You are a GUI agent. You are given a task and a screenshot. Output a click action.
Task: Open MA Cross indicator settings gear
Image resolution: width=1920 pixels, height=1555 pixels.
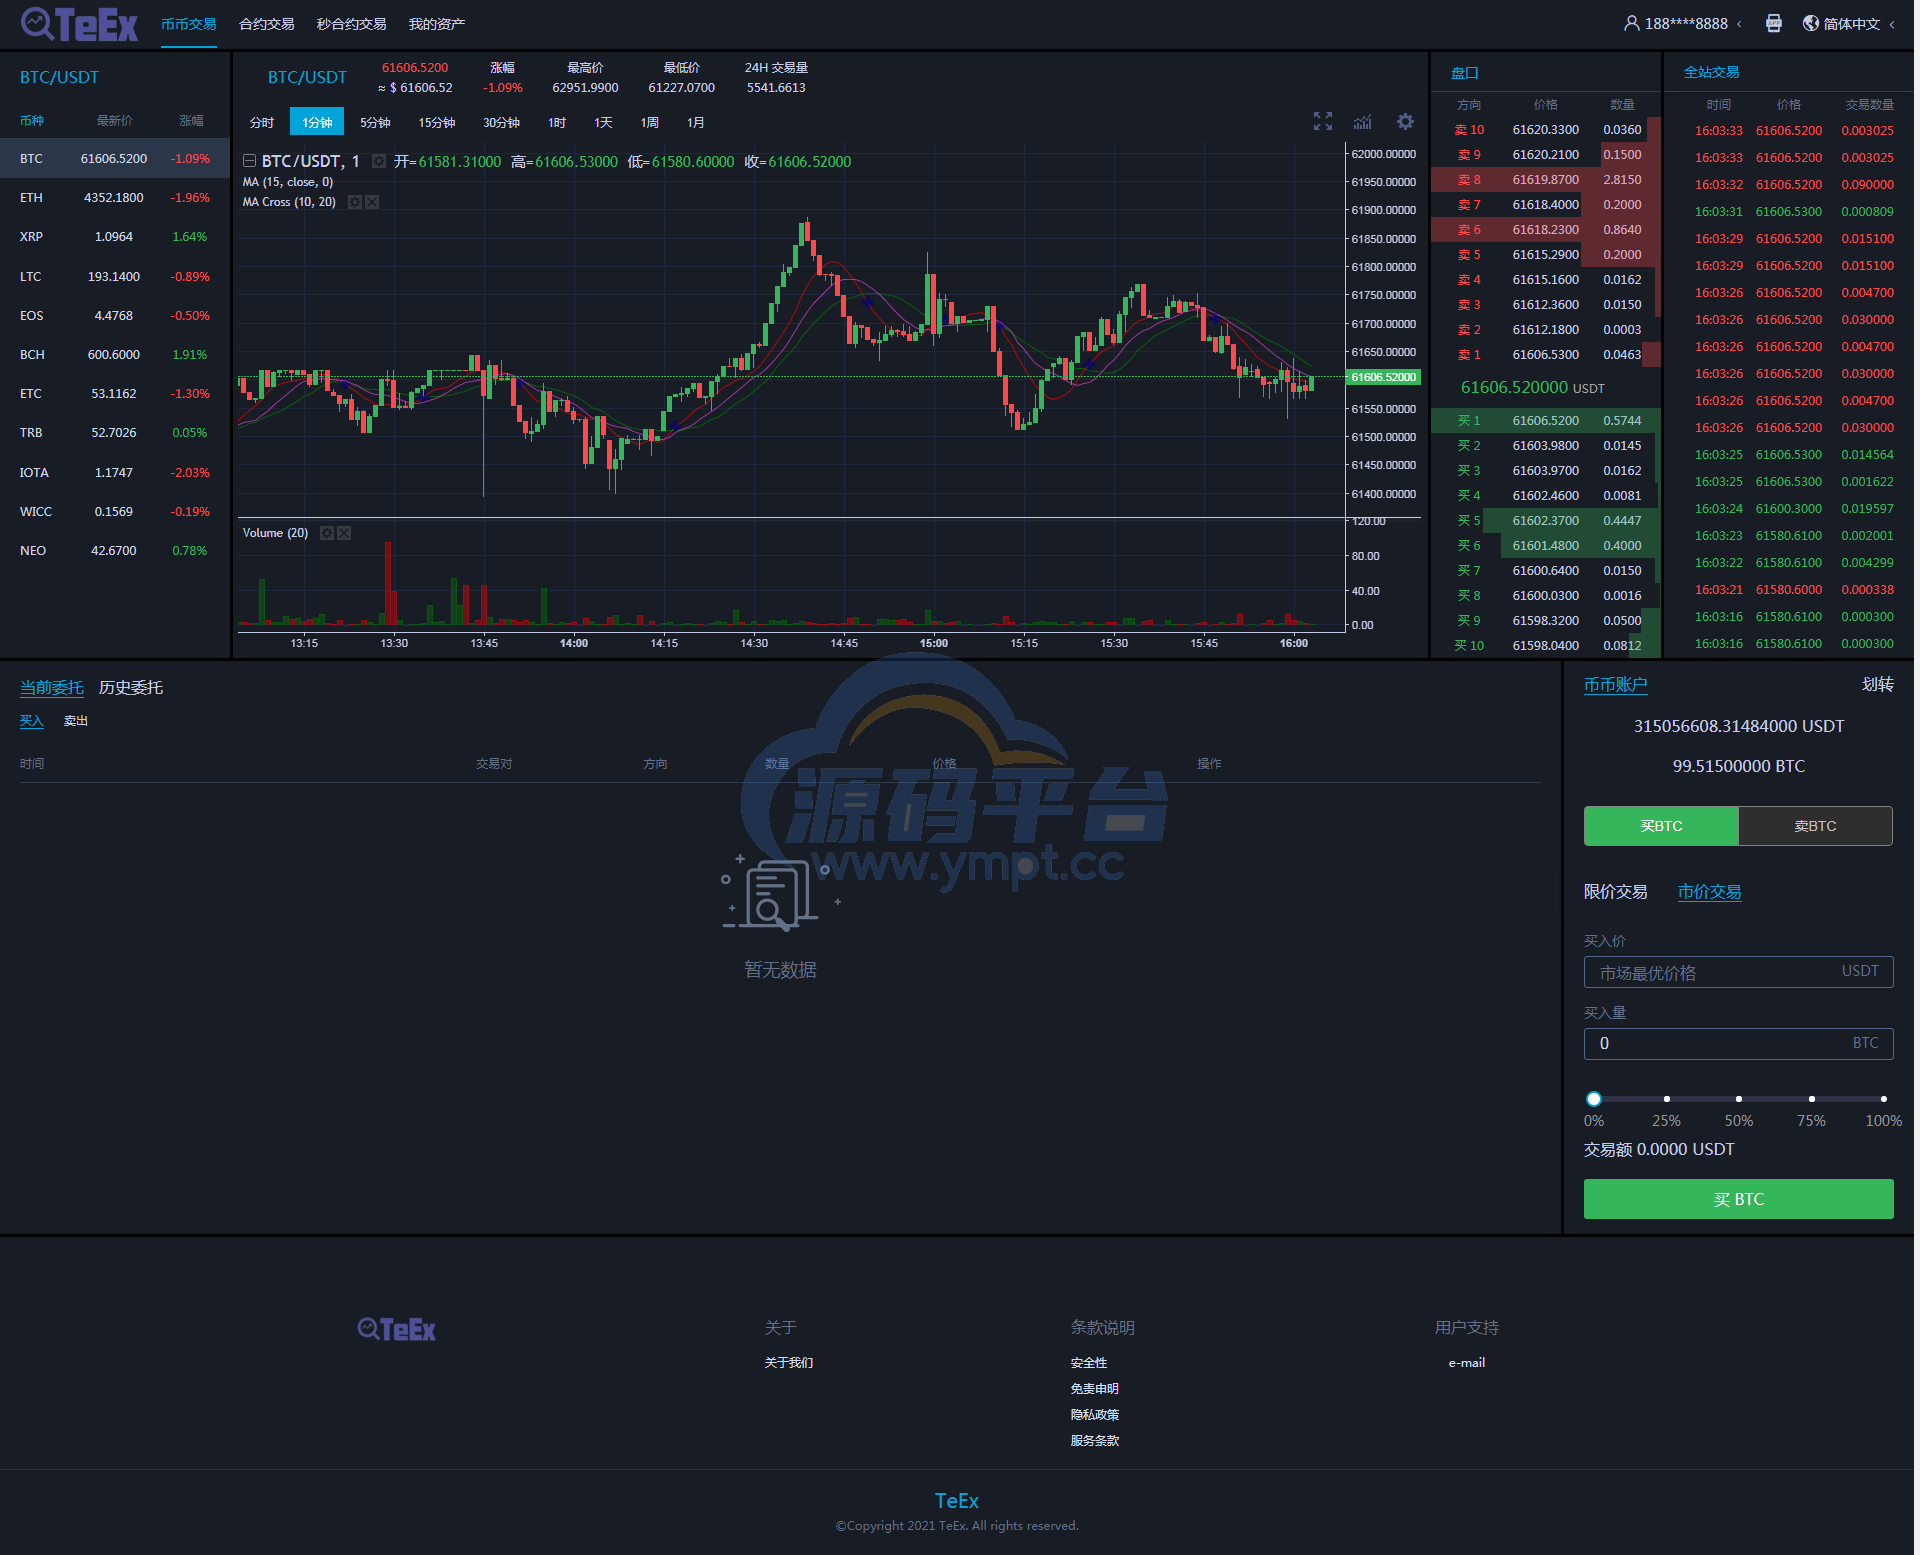tap(354, 202)
